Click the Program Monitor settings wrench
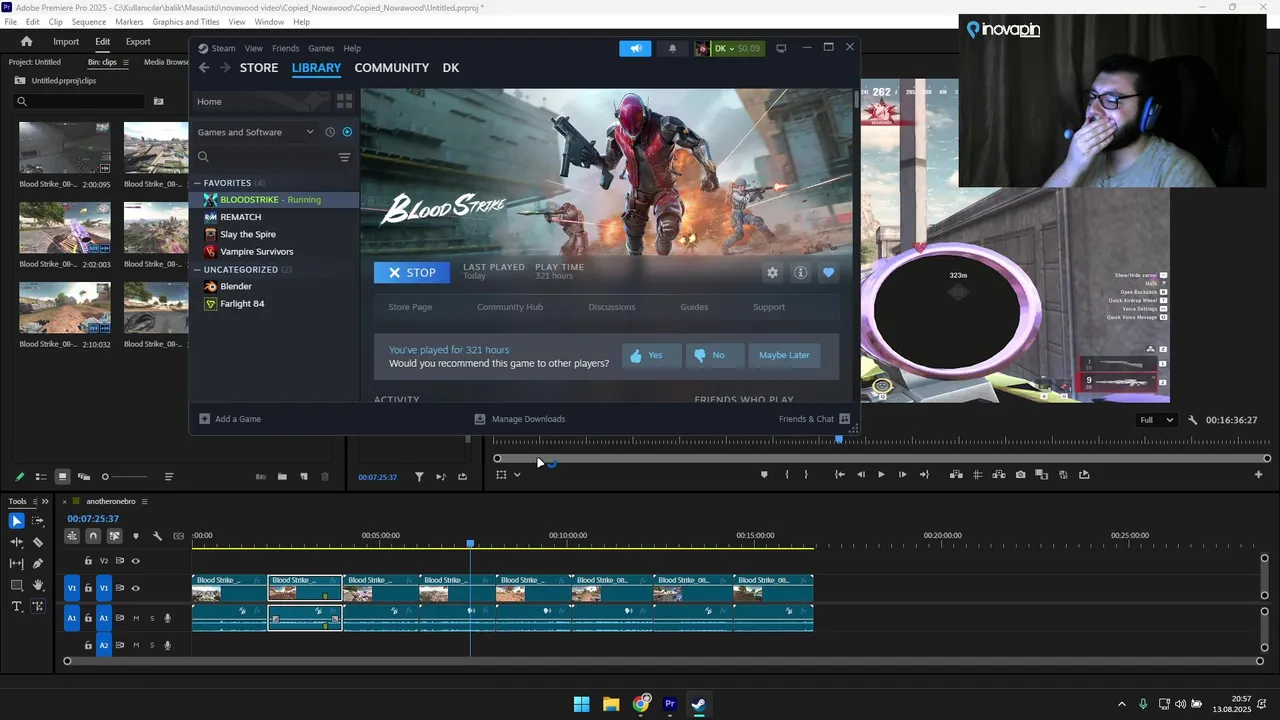The width and height of the screenshot is (1280, 720). click(x=1192, y=420)
